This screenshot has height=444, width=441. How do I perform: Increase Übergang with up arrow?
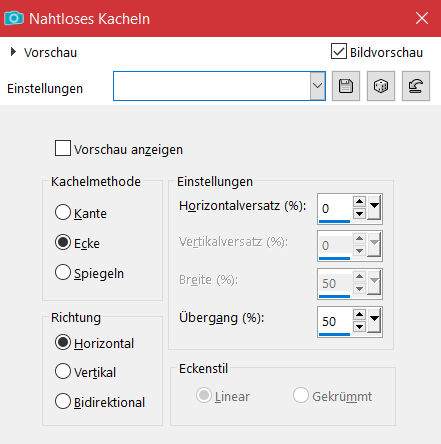[x=359, y=315]
